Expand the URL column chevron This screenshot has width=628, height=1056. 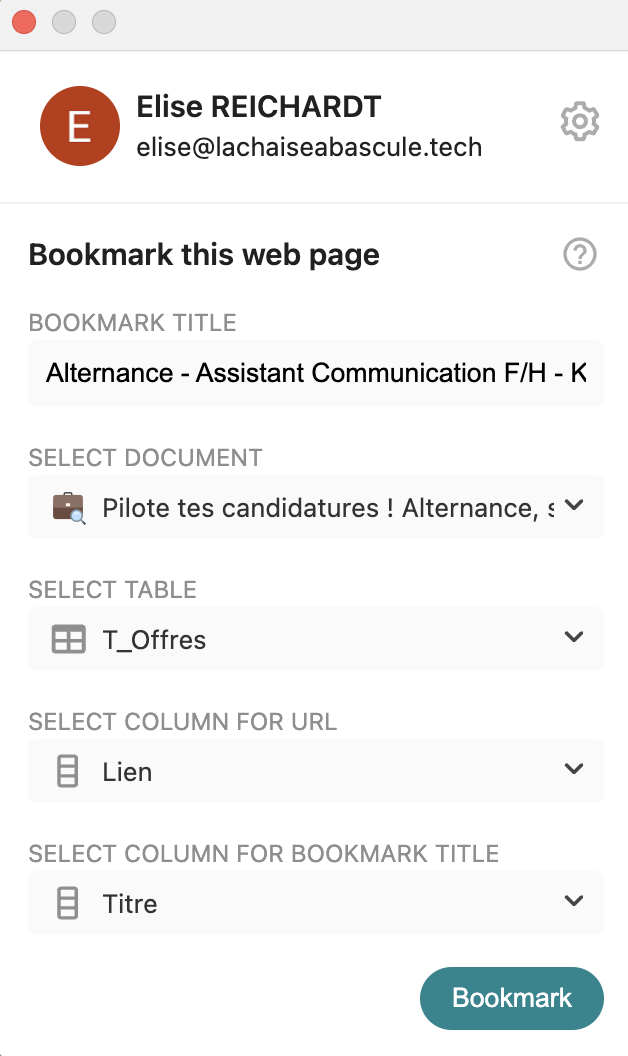point(574,769)
